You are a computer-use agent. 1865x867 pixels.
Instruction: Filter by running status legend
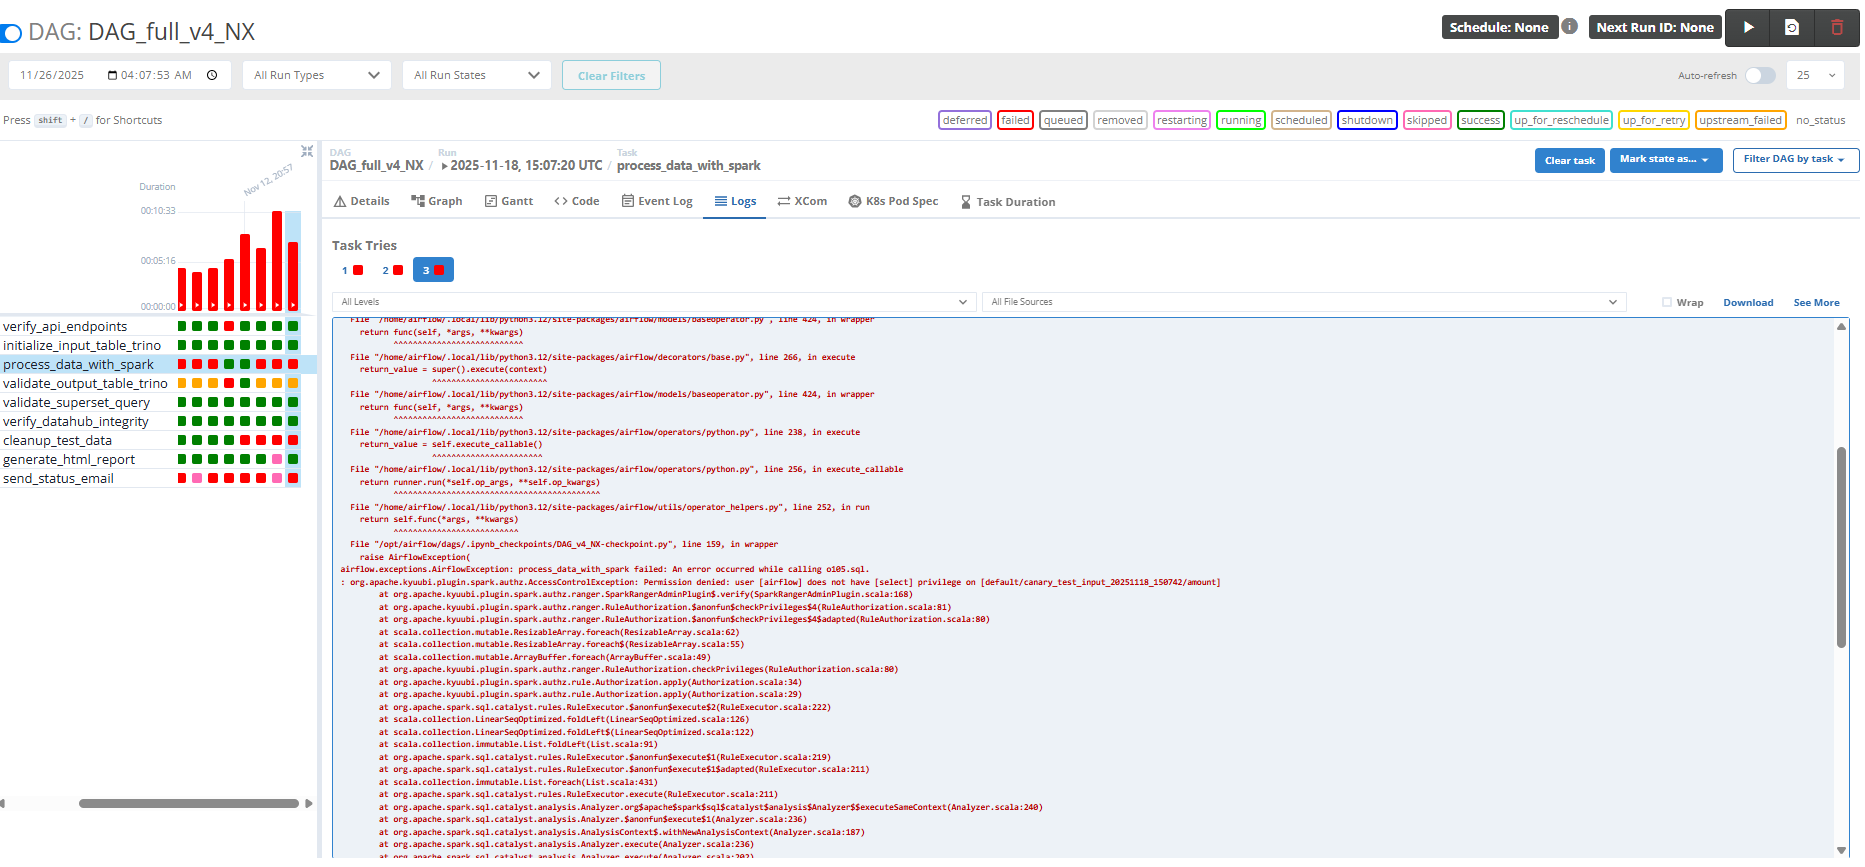point(1240,120)
